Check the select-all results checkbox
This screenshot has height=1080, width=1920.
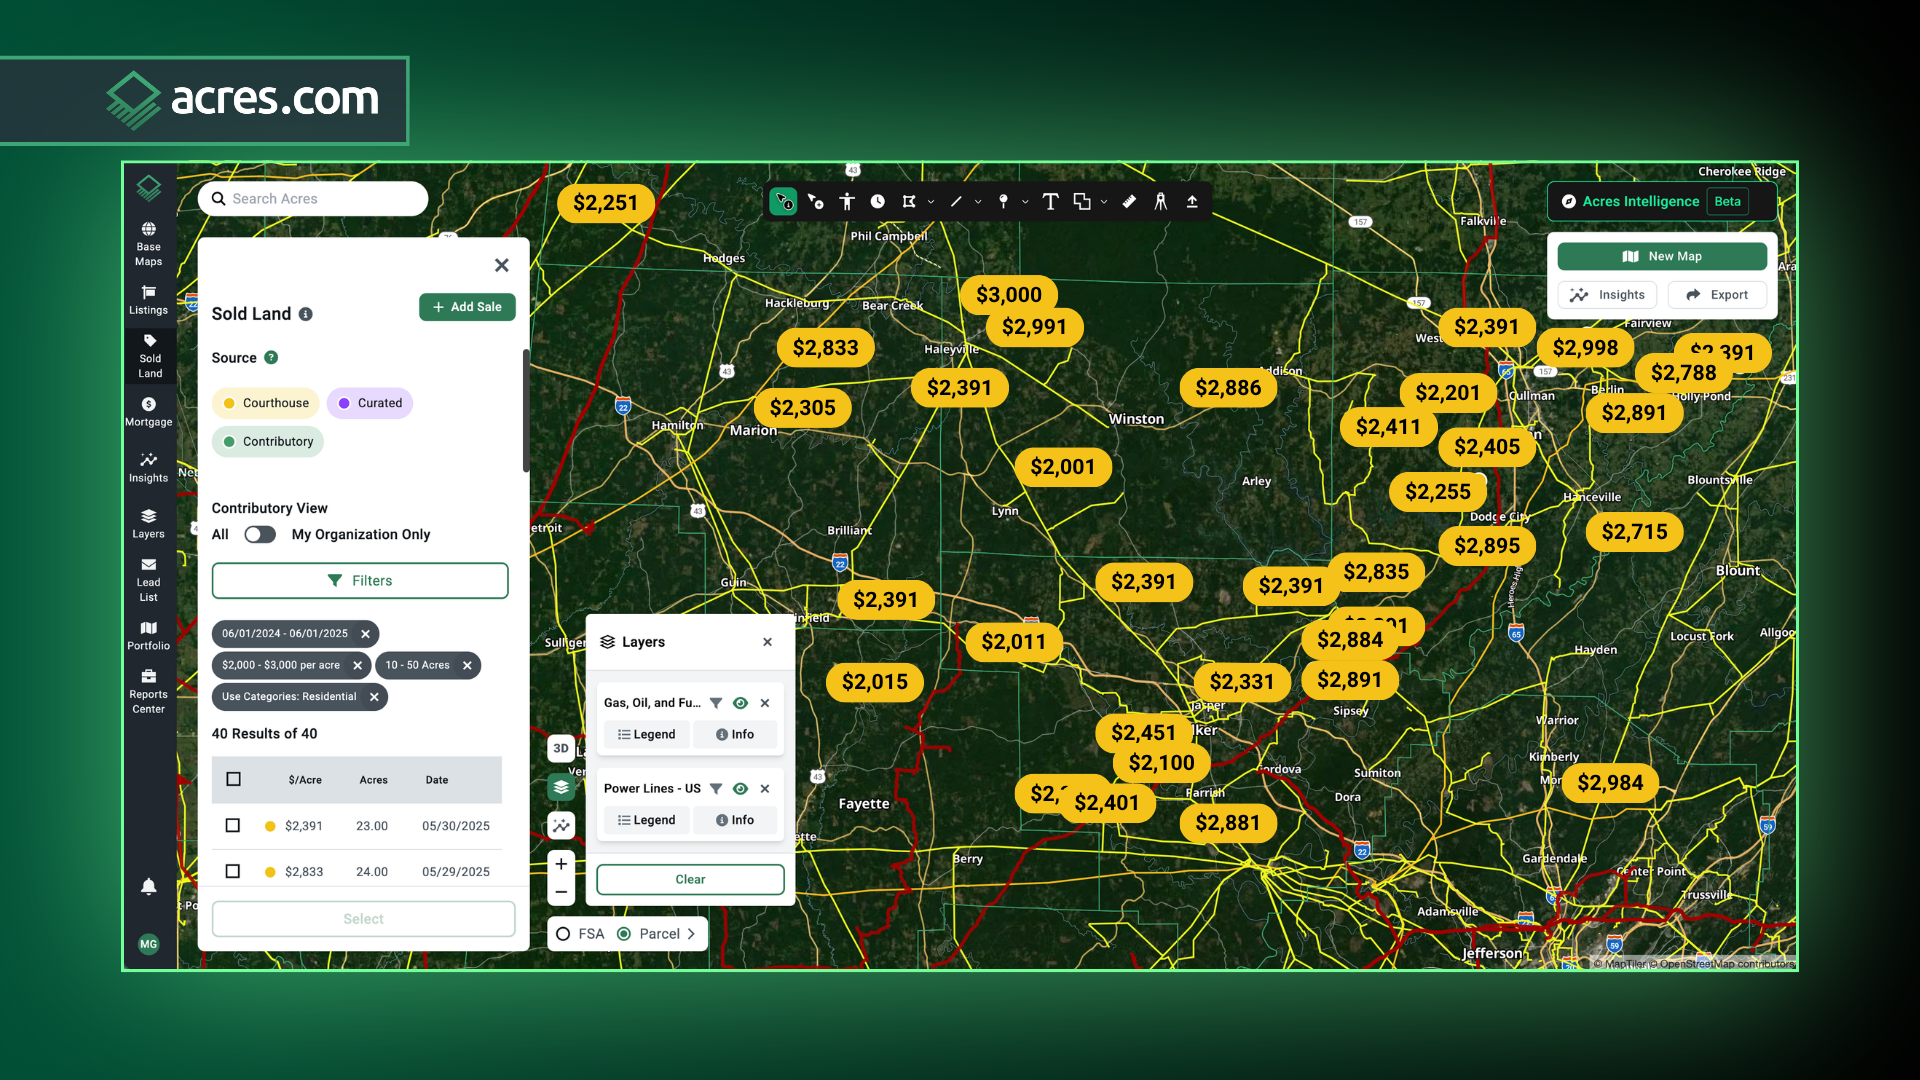tap(233, 779)
